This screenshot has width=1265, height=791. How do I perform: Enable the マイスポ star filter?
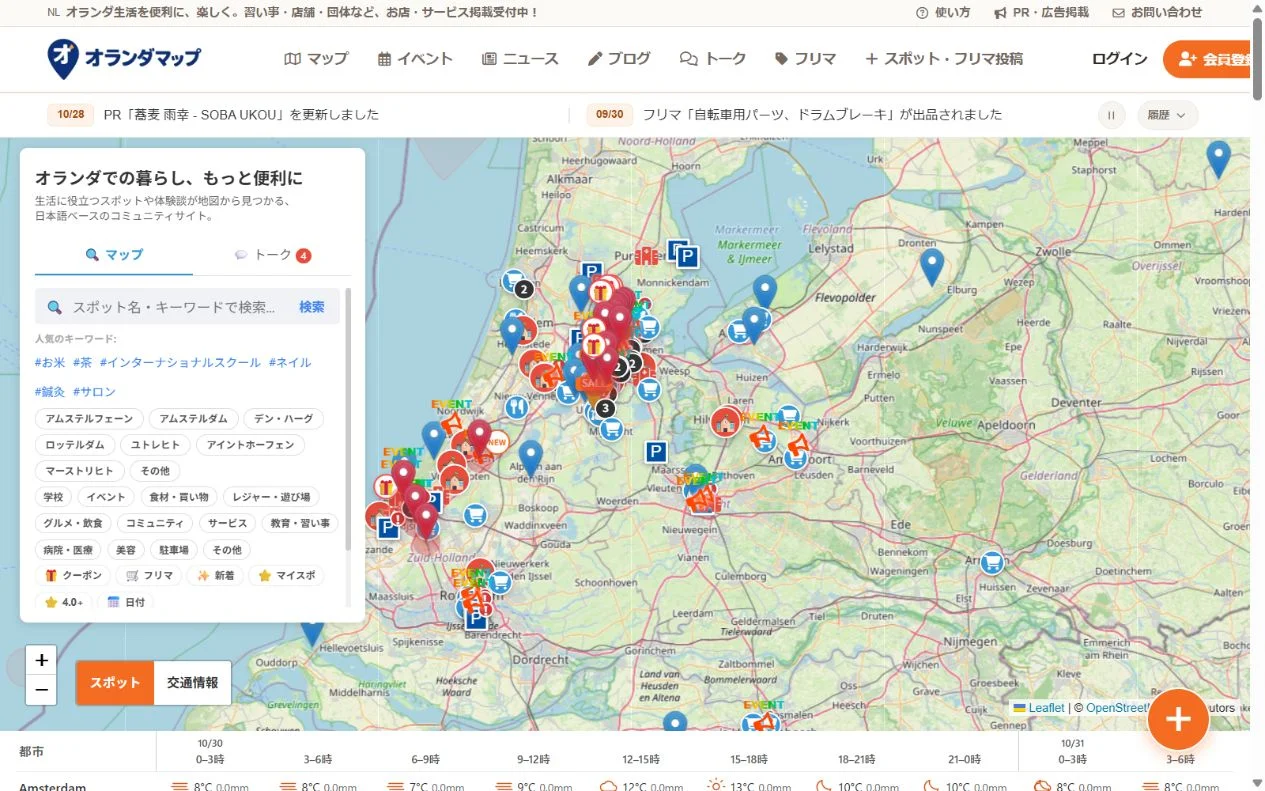click(286, 576)
